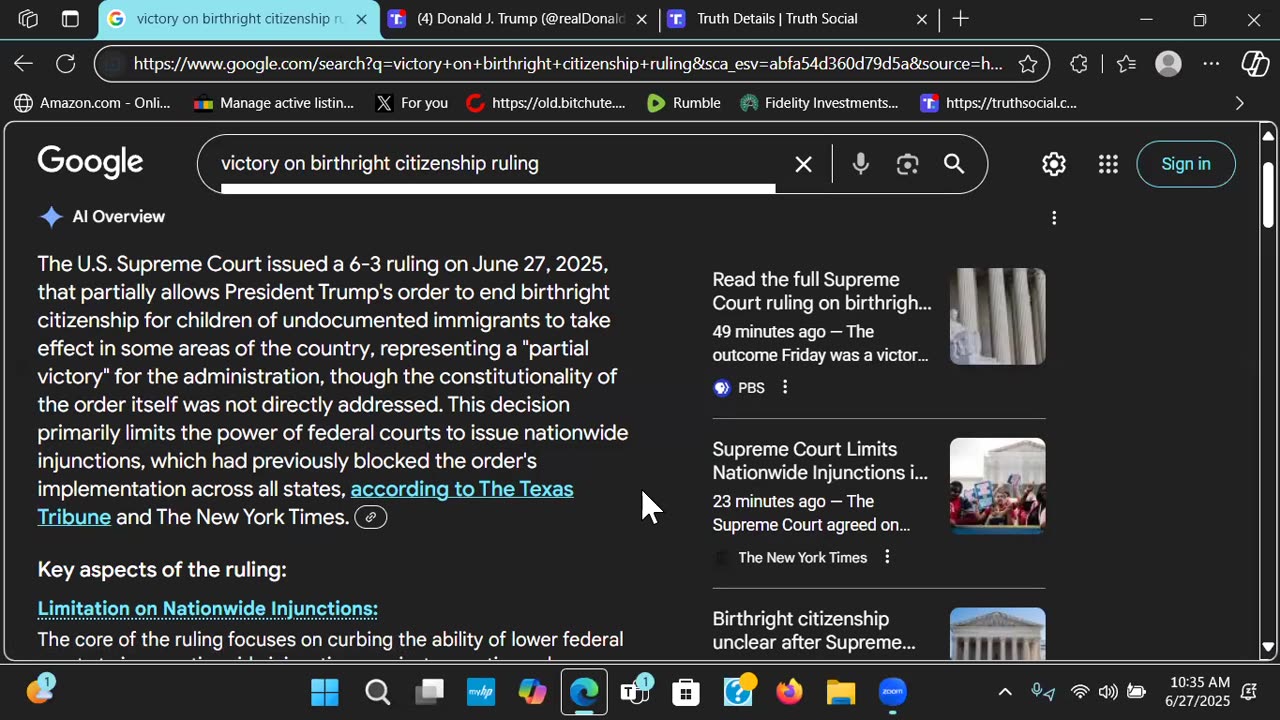
Task: Open volume control in tray
Action: 1108,692
